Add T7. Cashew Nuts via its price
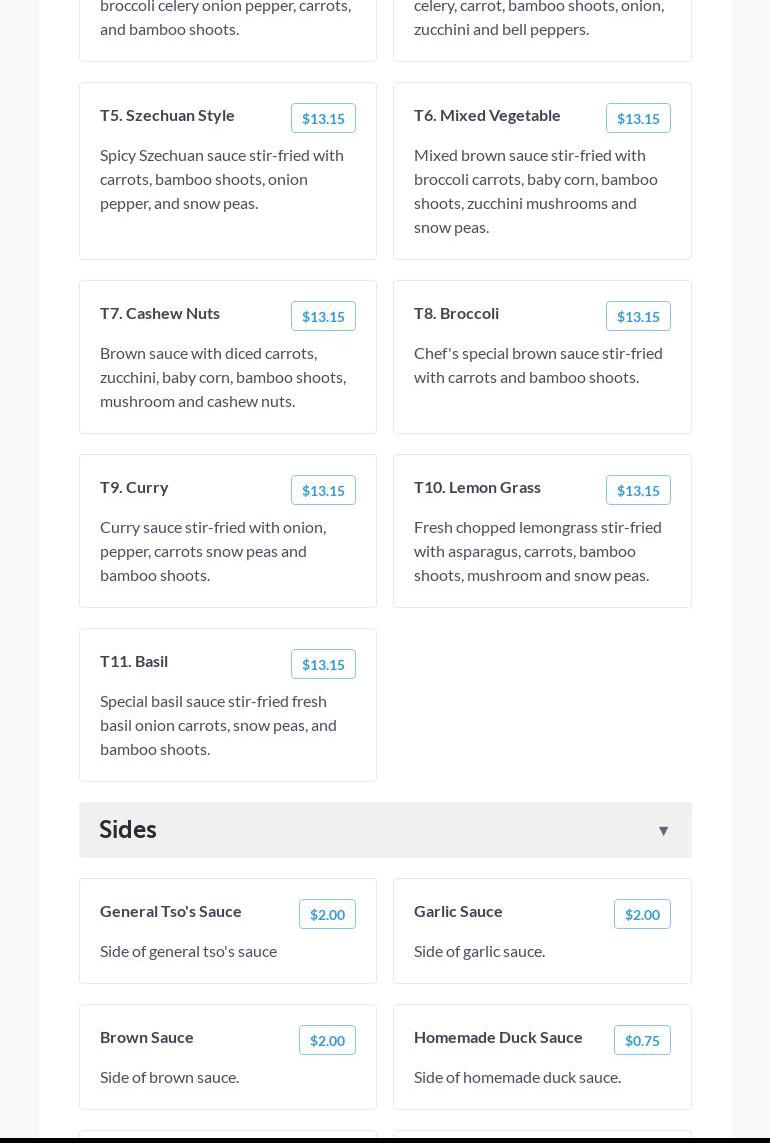 pyautogui.click(x=323, y=316)
